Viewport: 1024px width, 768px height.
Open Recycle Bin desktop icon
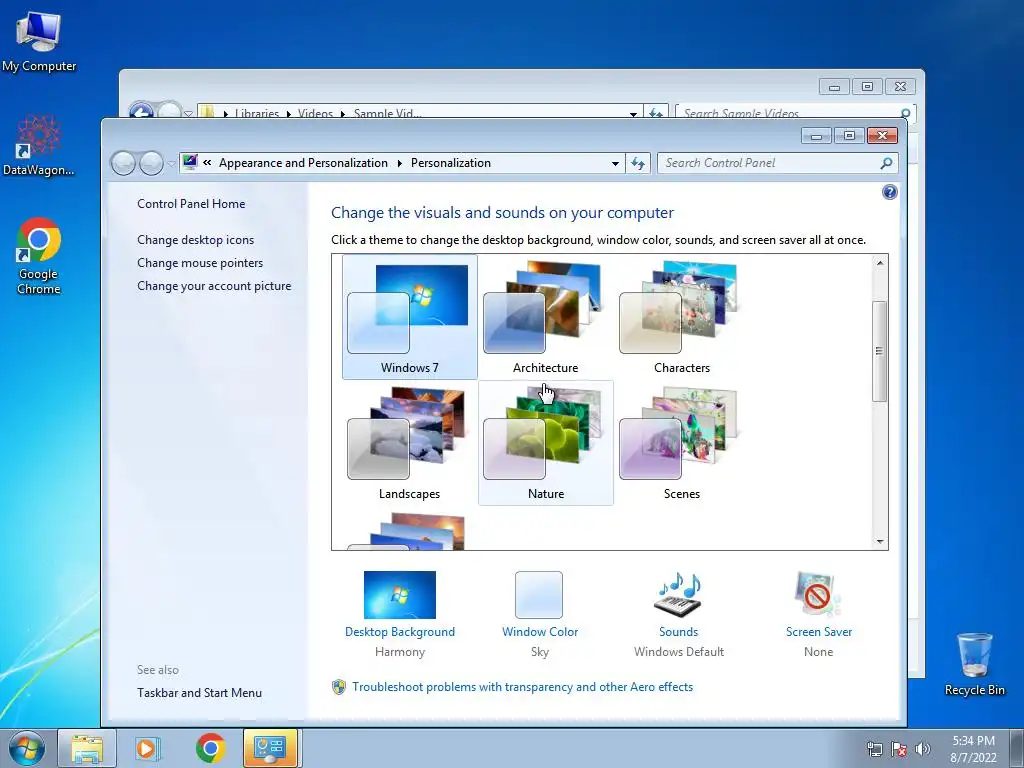974,664
